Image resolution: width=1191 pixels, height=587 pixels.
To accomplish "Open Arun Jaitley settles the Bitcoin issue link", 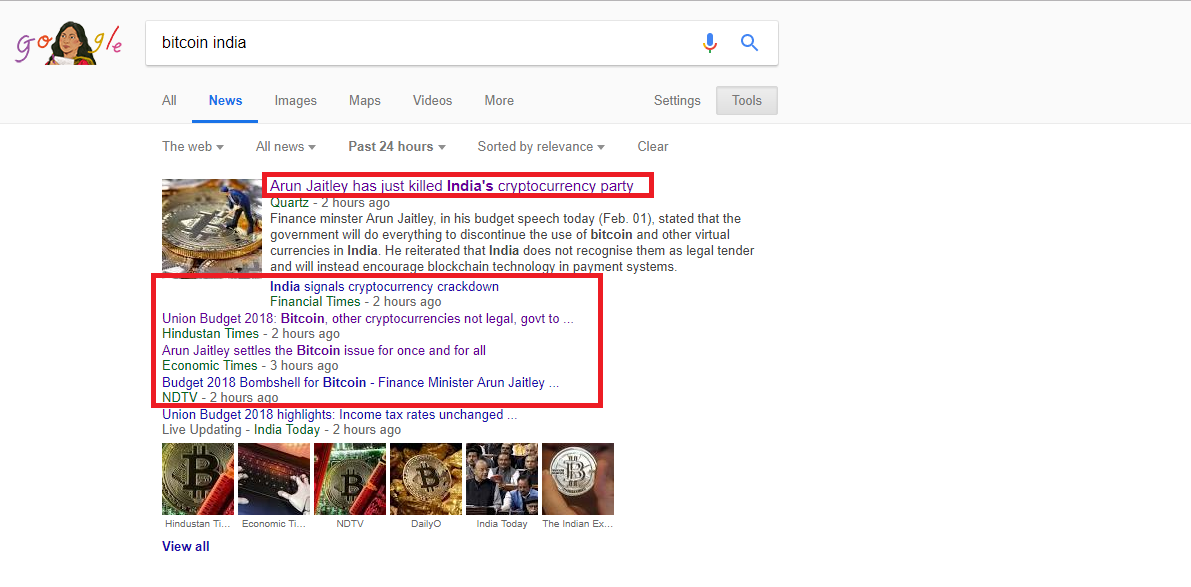I will click(x=324, y=351).
